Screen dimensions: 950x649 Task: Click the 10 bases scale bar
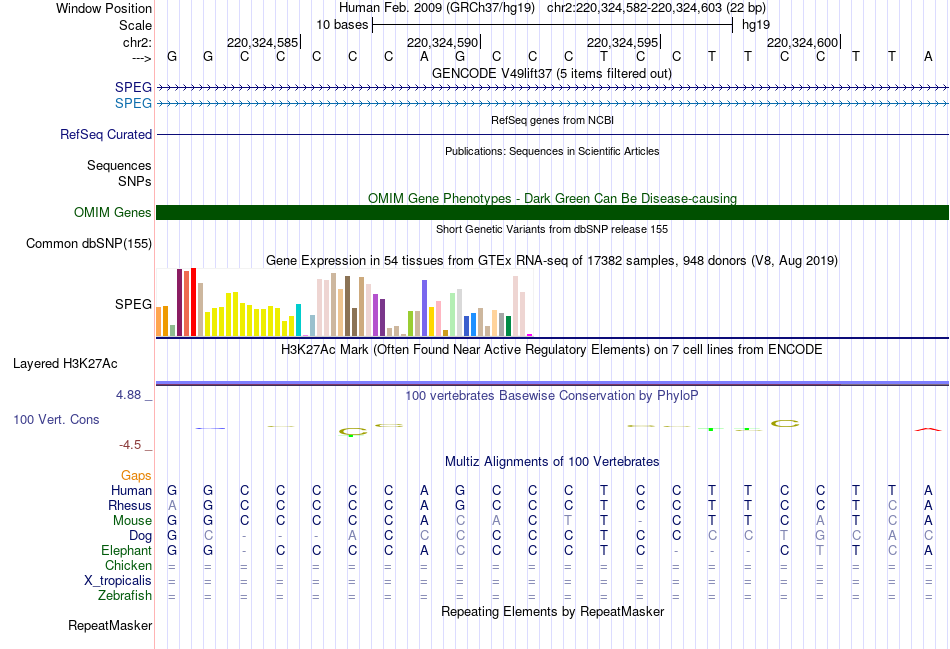(552, 25)
